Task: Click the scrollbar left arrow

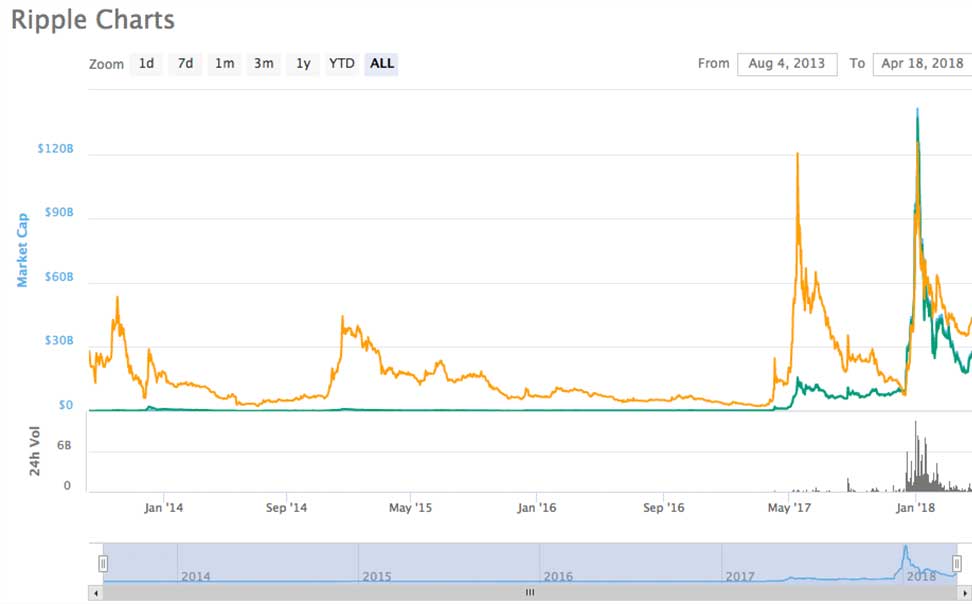Action: (x=95, y=592)
